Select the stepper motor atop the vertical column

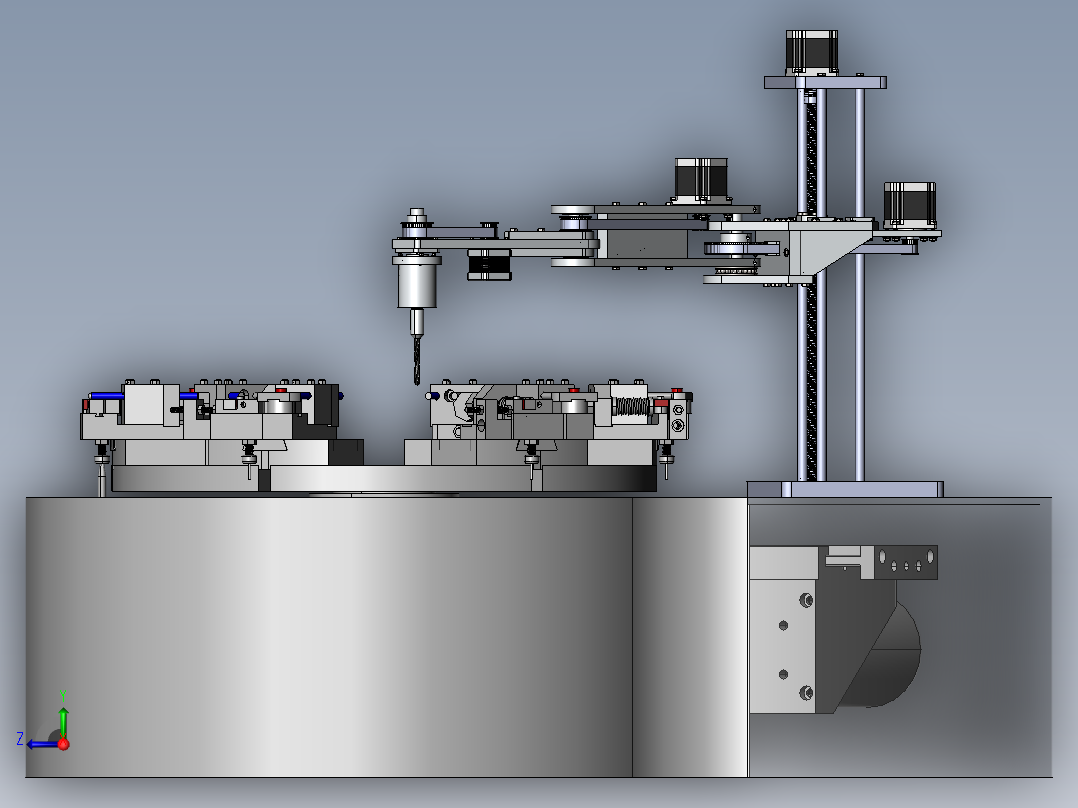(x=812, y=52)
